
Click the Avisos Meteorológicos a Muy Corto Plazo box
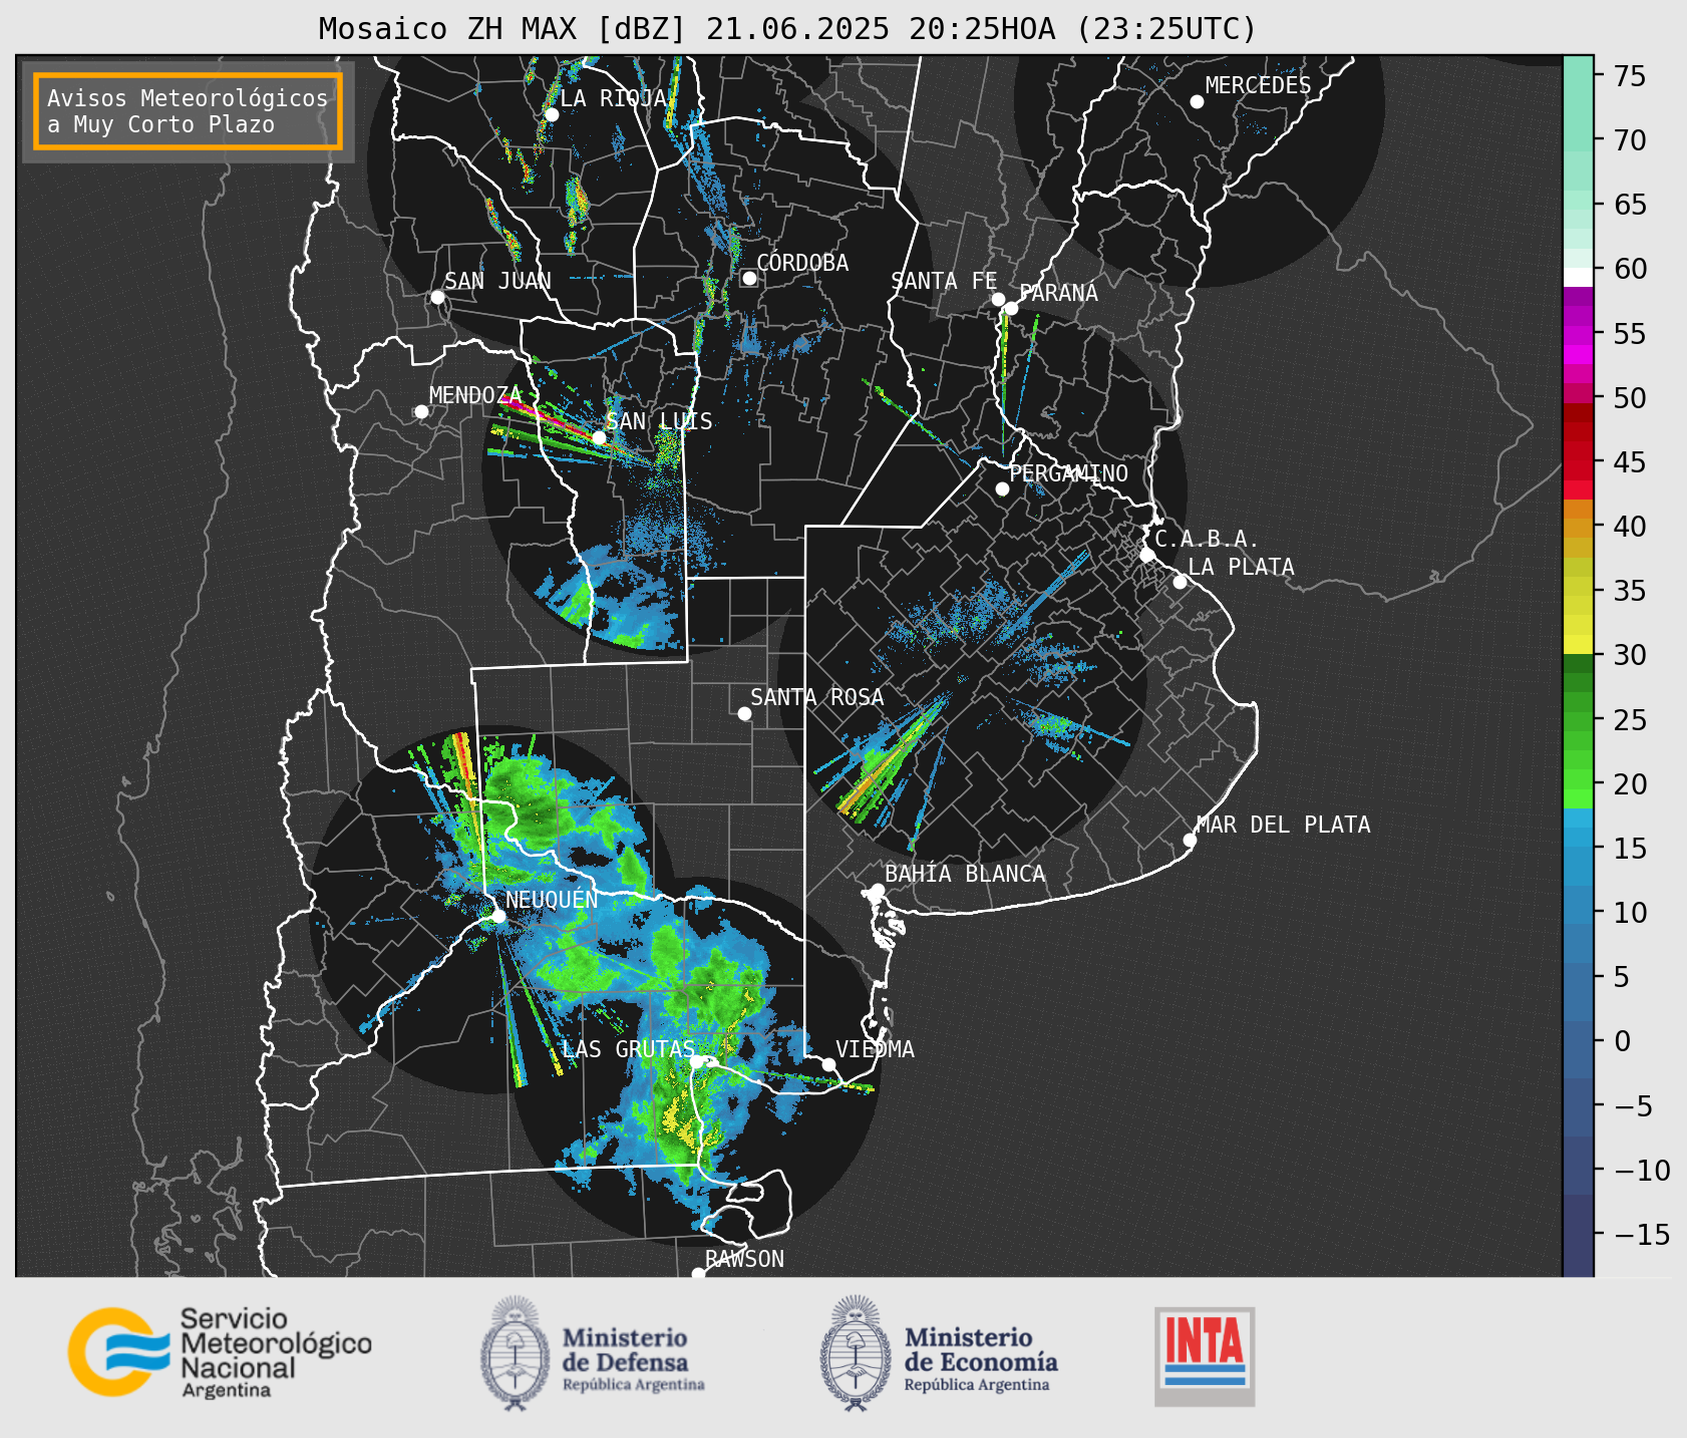coord(188,111)
